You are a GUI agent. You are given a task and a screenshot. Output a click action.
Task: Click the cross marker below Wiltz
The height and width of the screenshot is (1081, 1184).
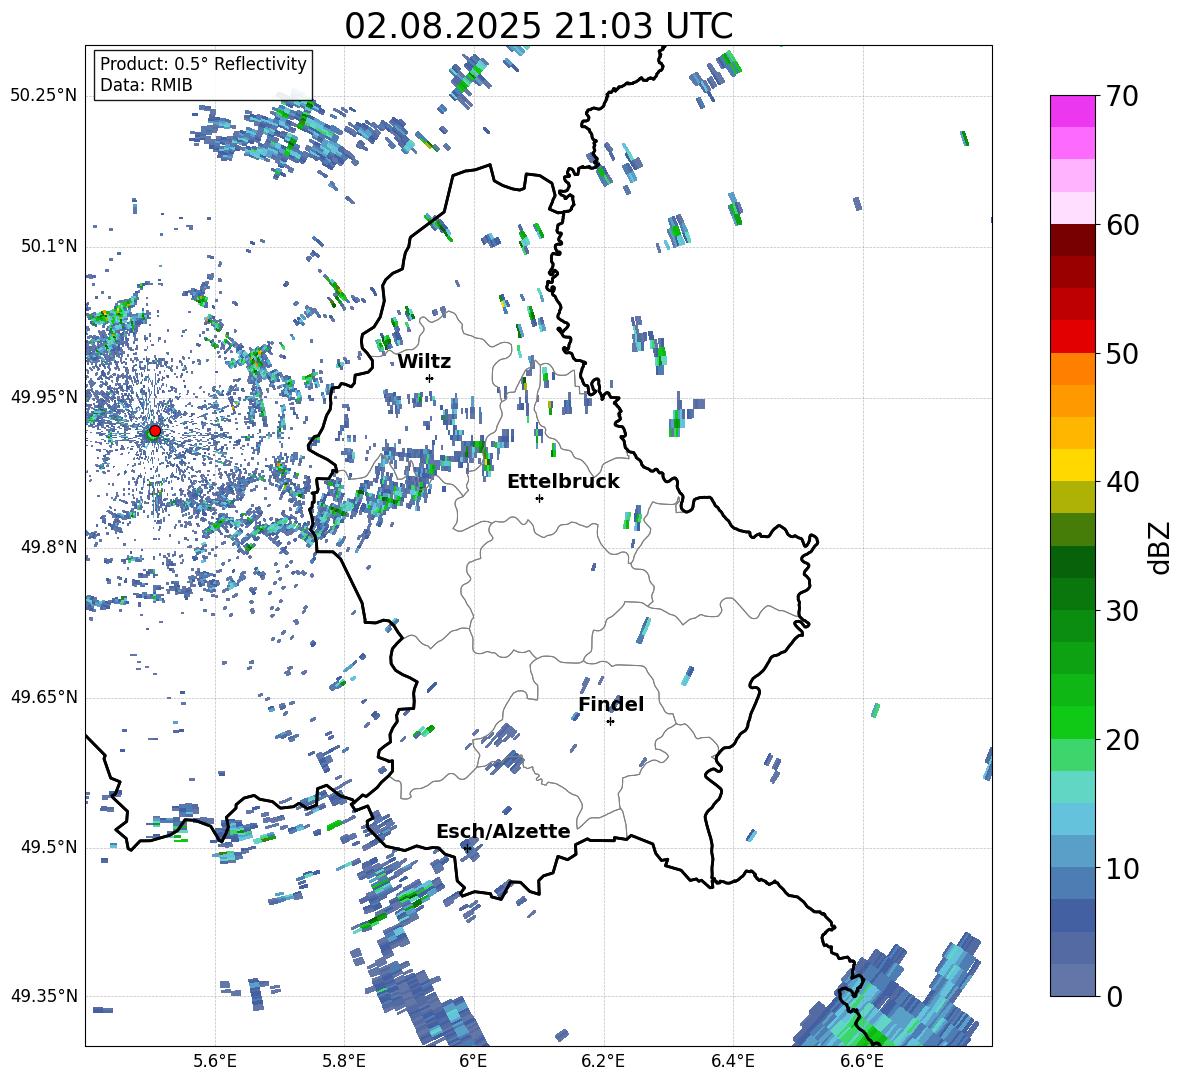pyautogui.click(x=430, y=378)
